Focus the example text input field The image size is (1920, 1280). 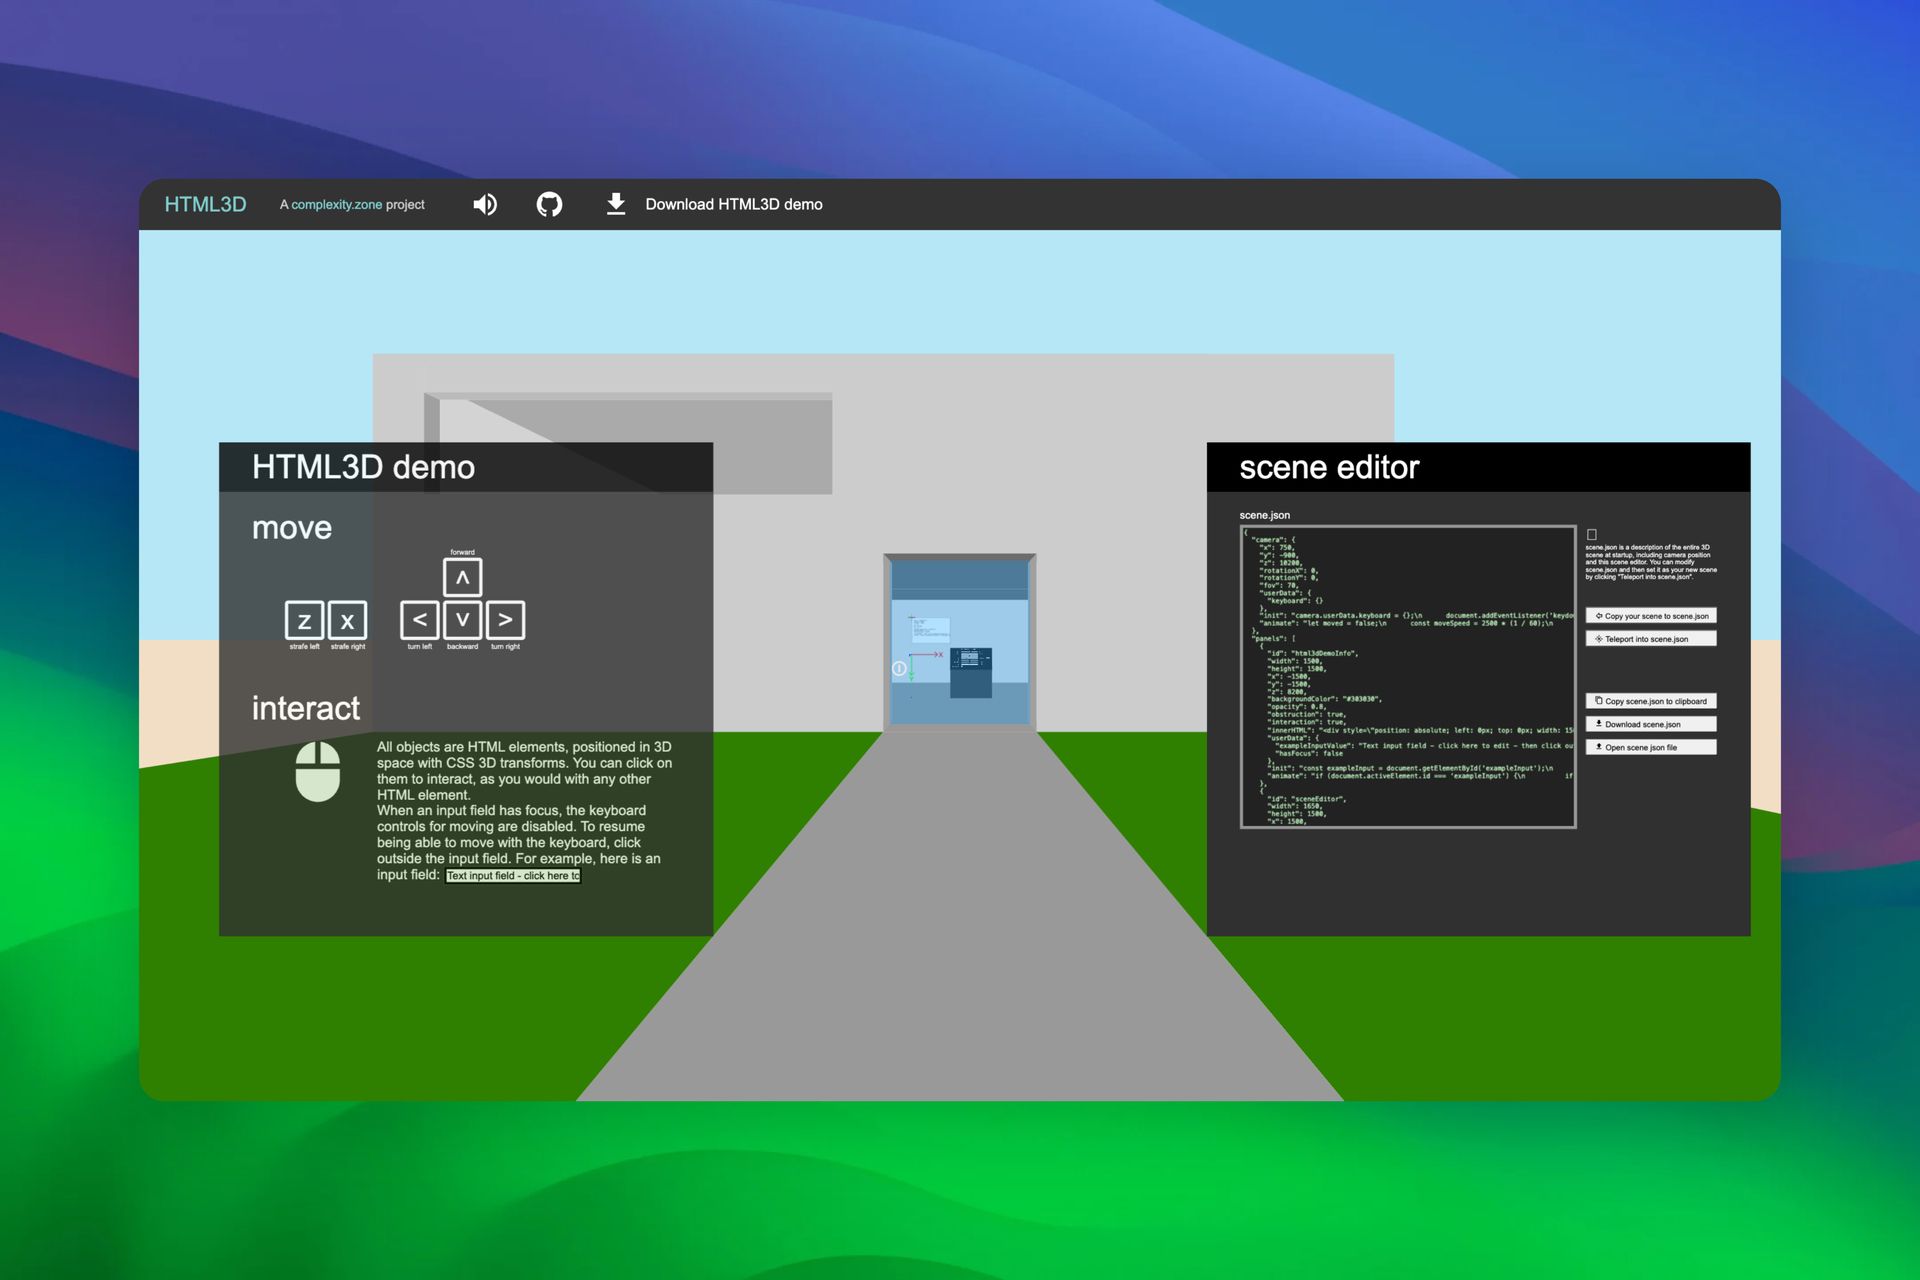[513, 876]
